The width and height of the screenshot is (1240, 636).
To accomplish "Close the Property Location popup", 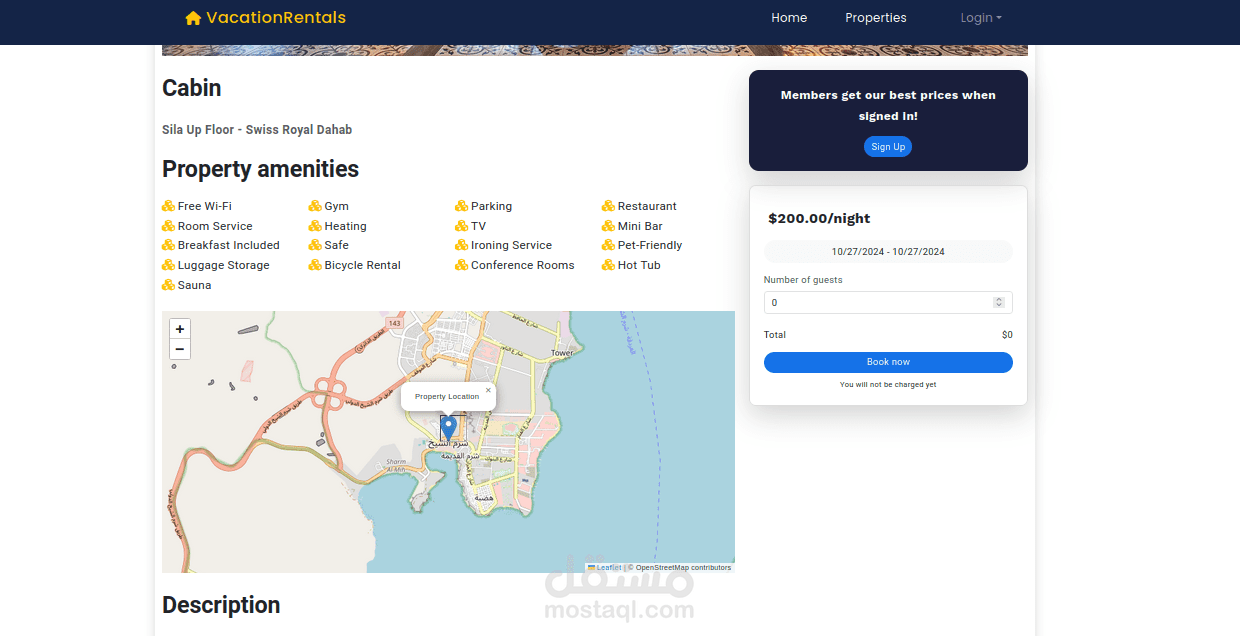I will (x=488, y=390).
